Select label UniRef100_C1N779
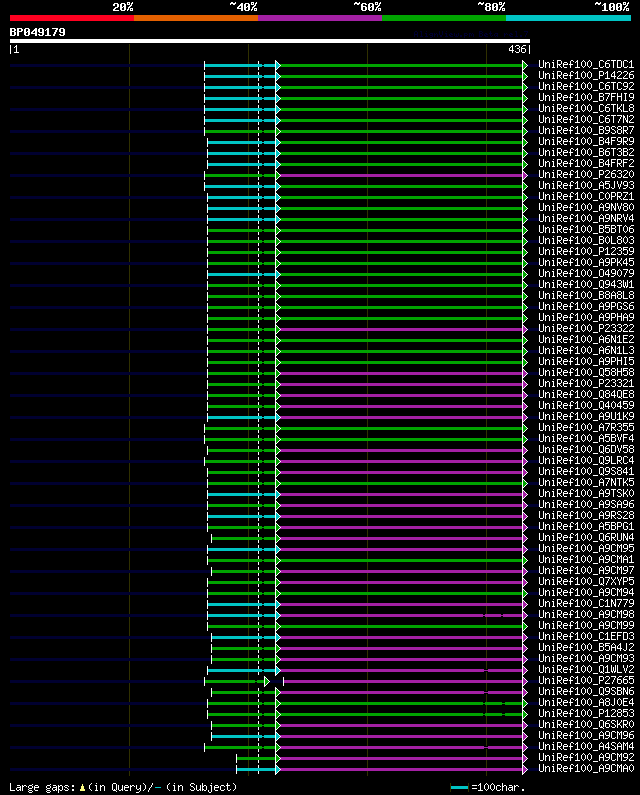This screenshot has width=640, height=795. [x=586, y=603]
